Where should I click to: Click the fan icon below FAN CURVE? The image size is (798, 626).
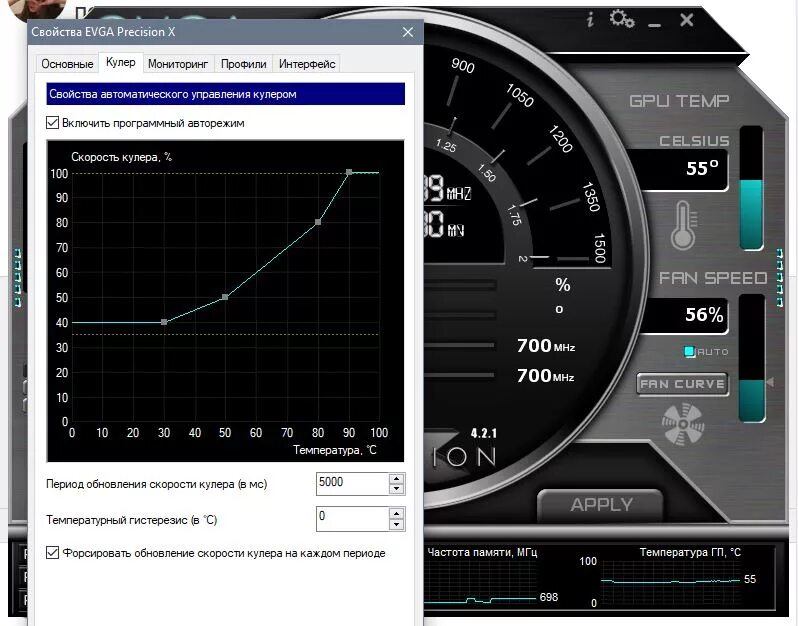pos(682,423)
